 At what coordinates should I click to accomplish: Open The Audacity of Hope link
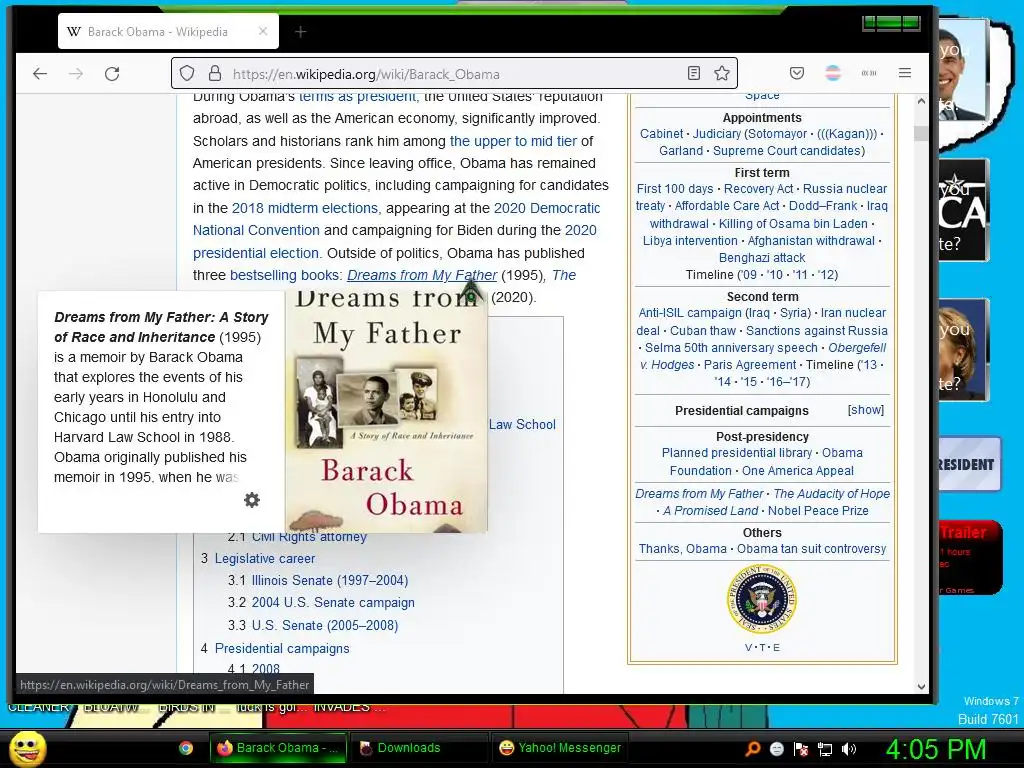pos(831,493)
